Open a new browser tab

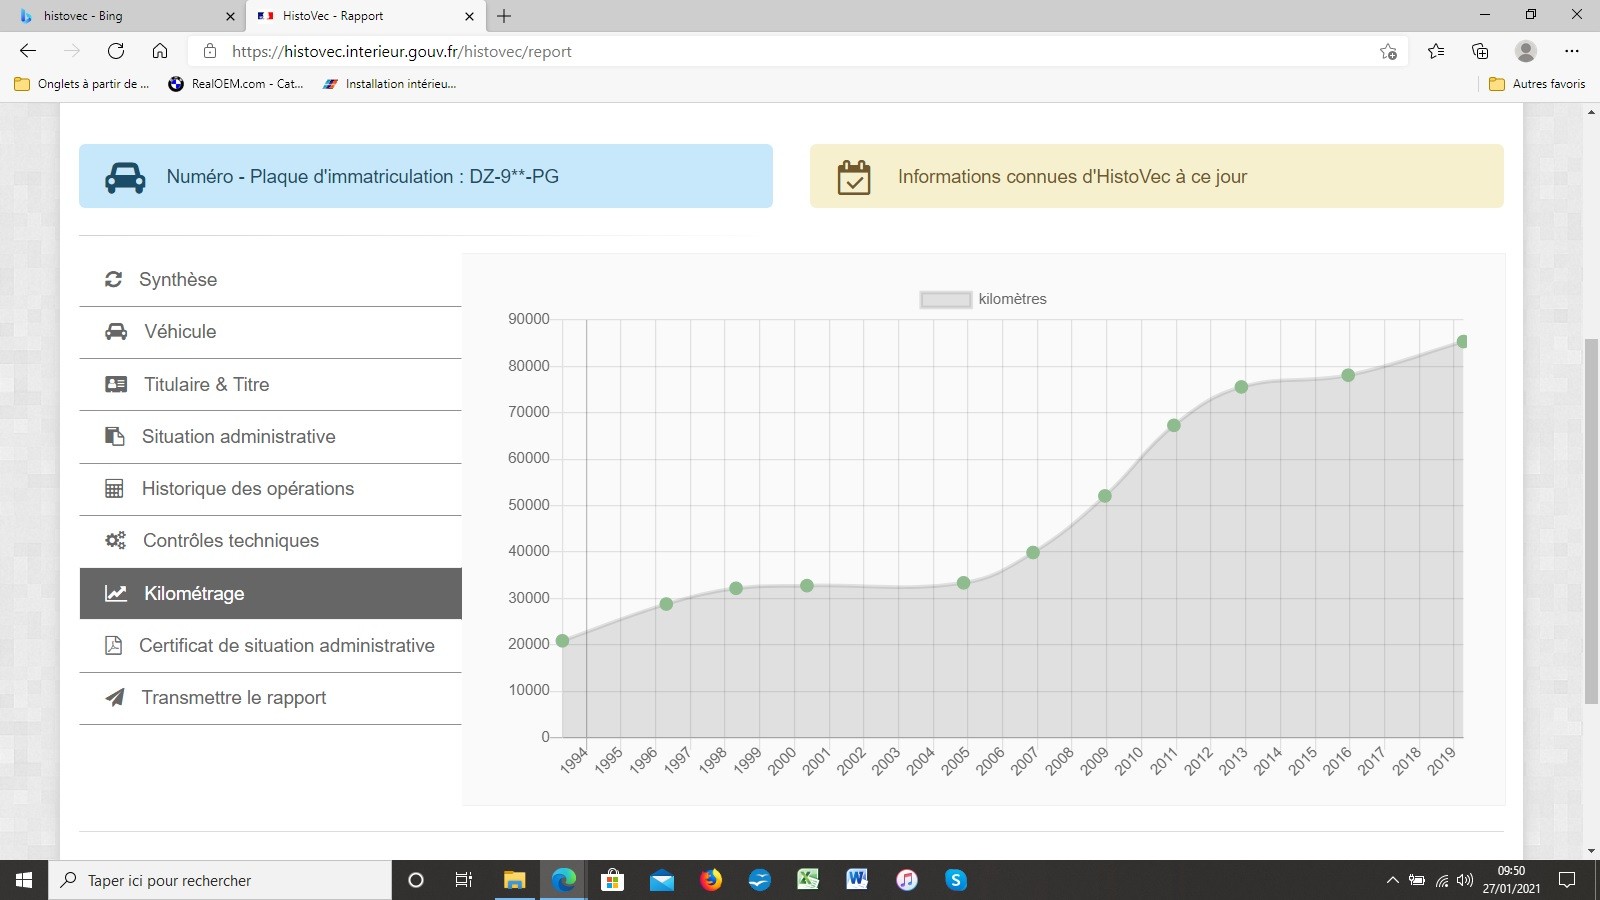[x=504, y=16]
